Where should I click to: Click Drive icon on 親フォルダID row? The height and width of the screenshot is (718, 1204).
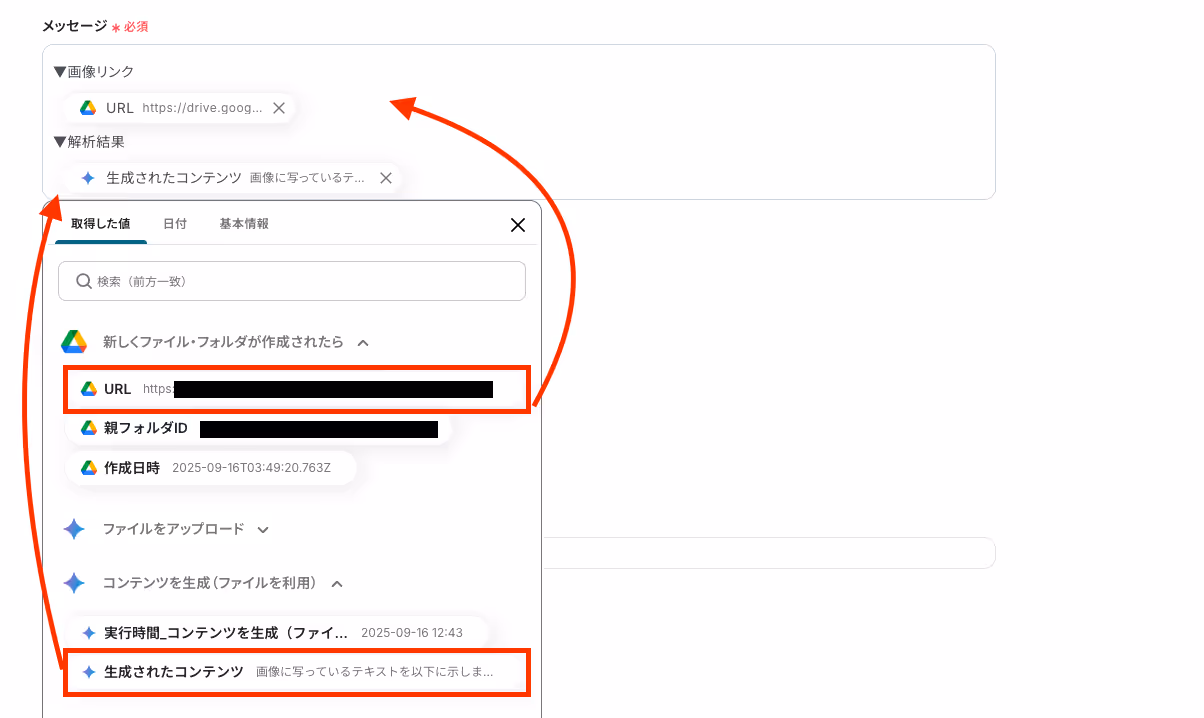pyautogui.click(x=89, y=428)
